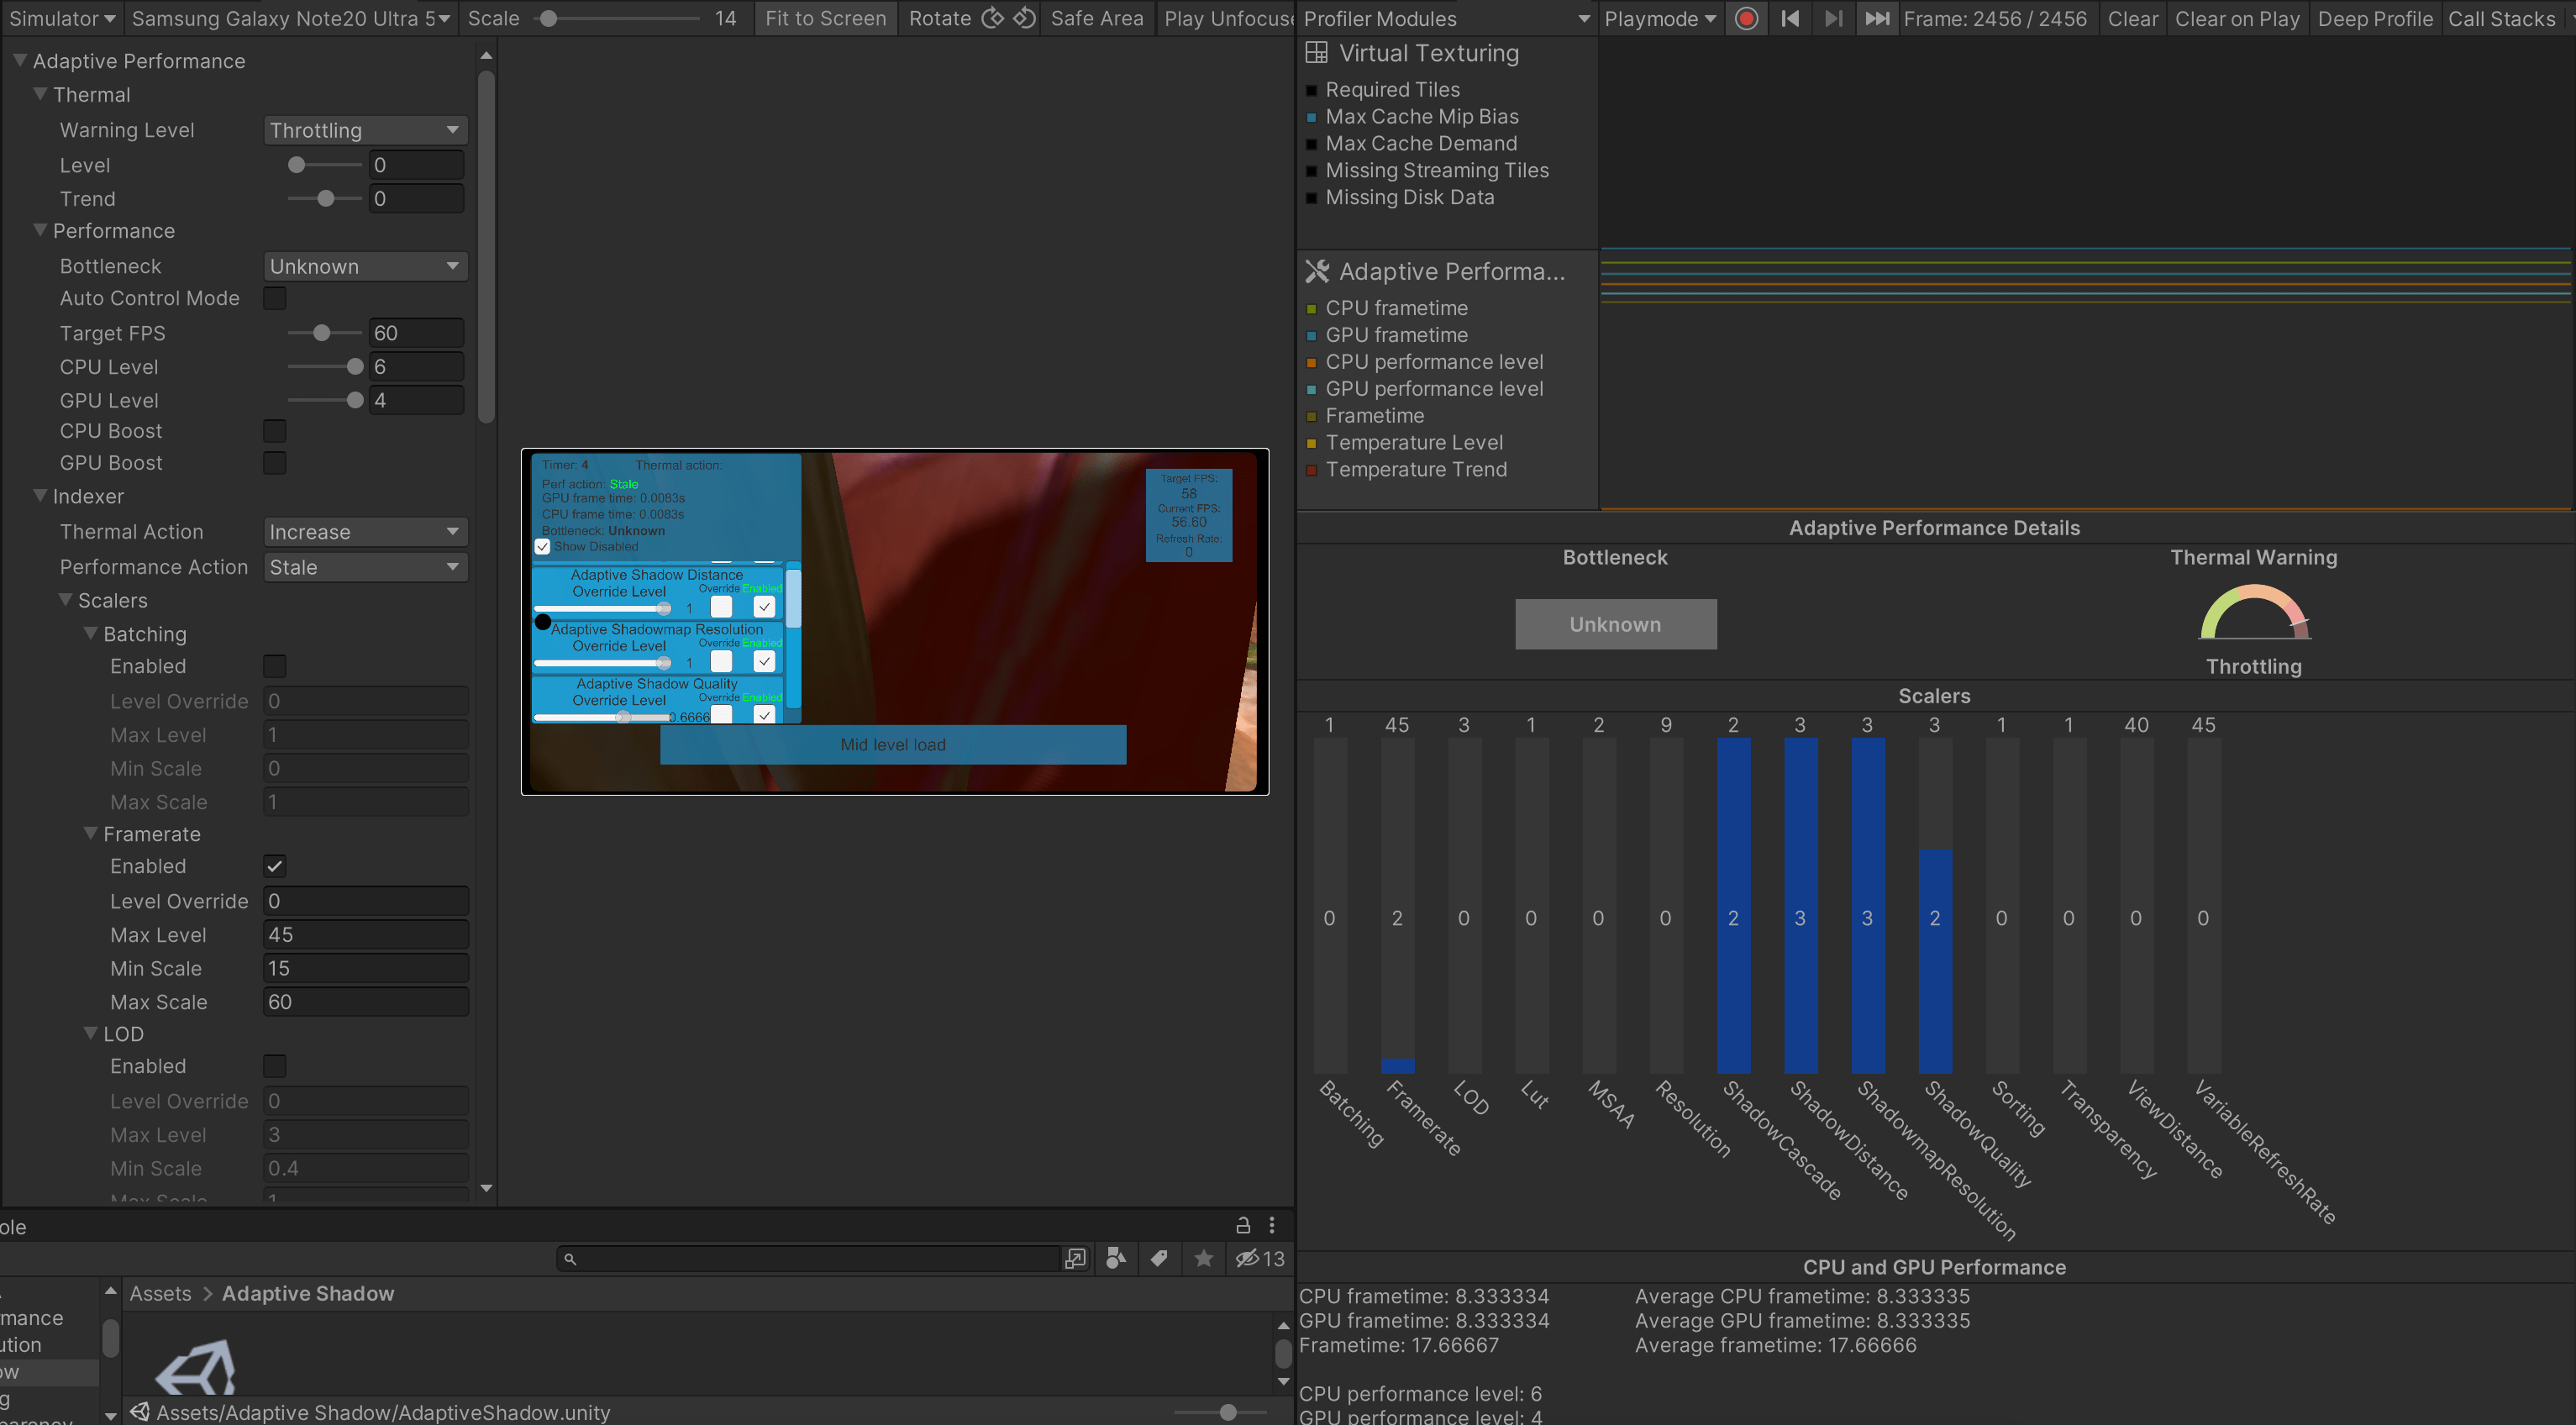Viewport: 2576px width, 1425px height.
Task: Uncheck the Framerate Enabled checkbox
Action: 274,866
